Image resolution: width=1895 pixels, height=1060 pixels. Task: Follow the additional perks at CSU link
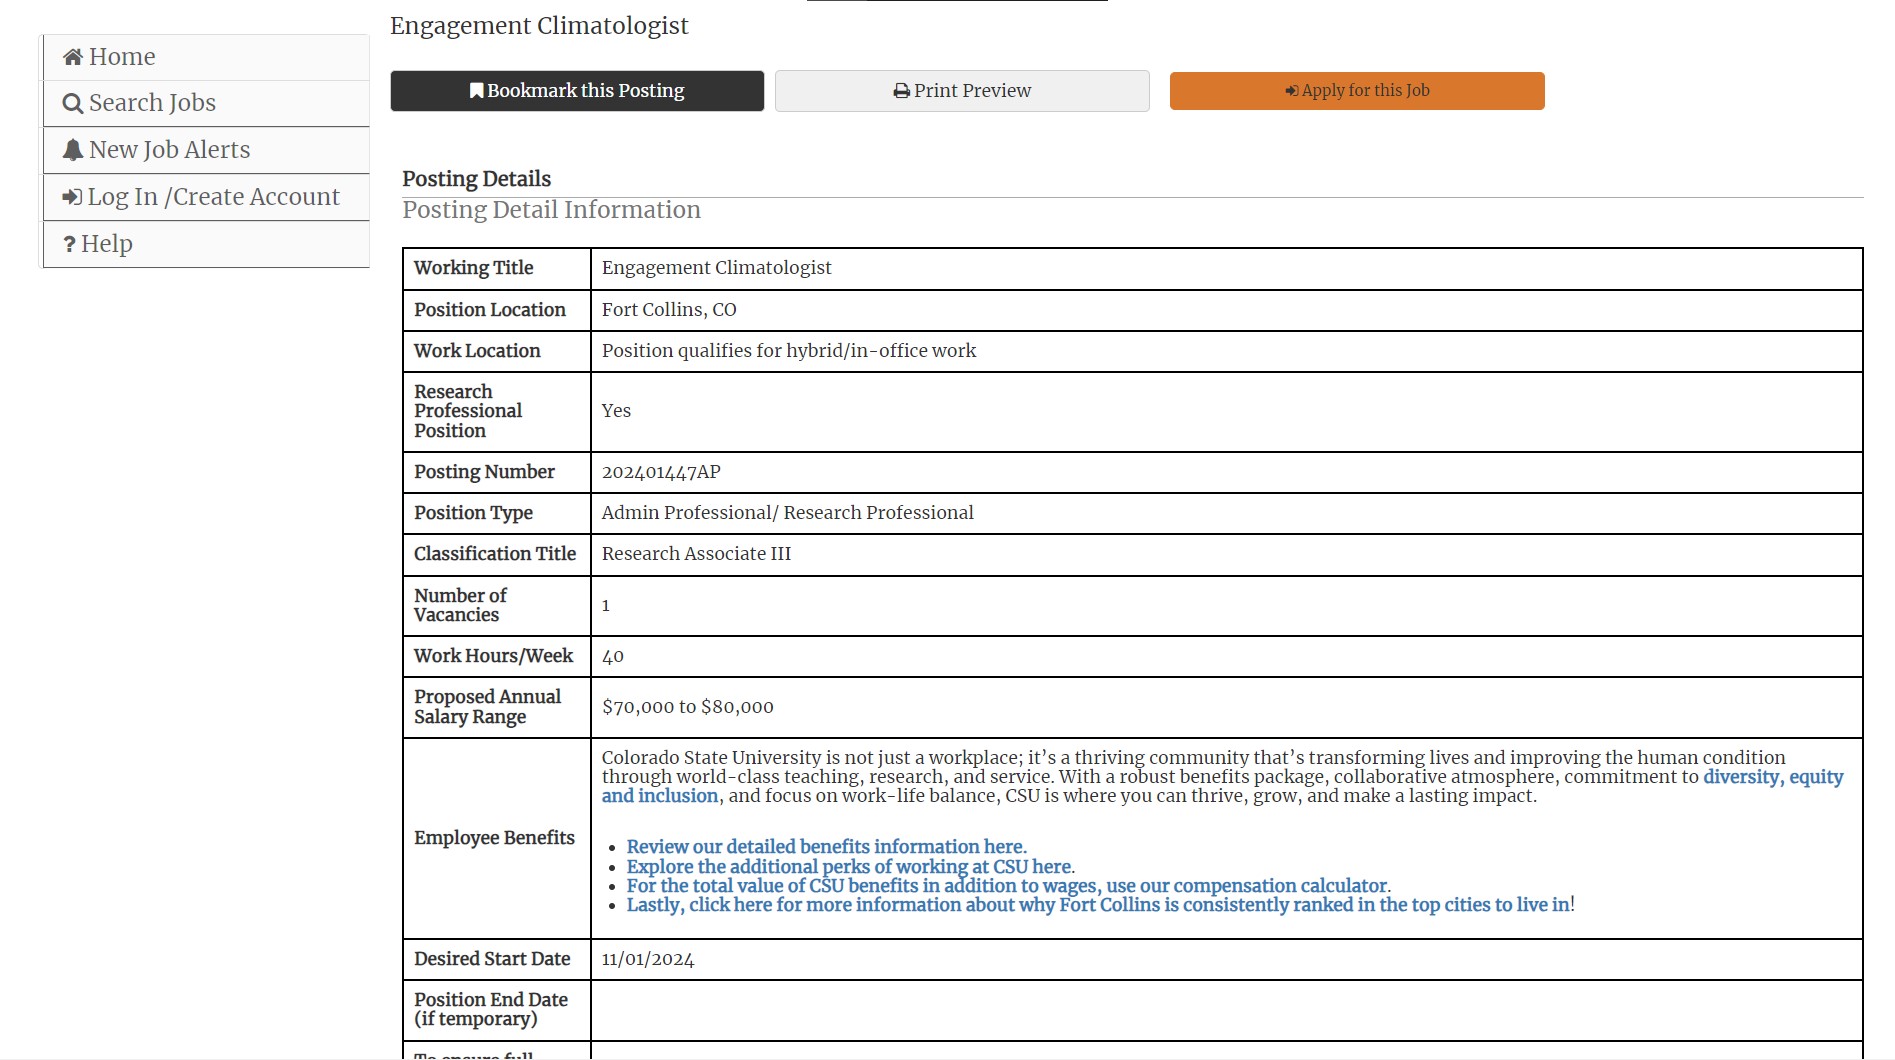coord(850,867)
